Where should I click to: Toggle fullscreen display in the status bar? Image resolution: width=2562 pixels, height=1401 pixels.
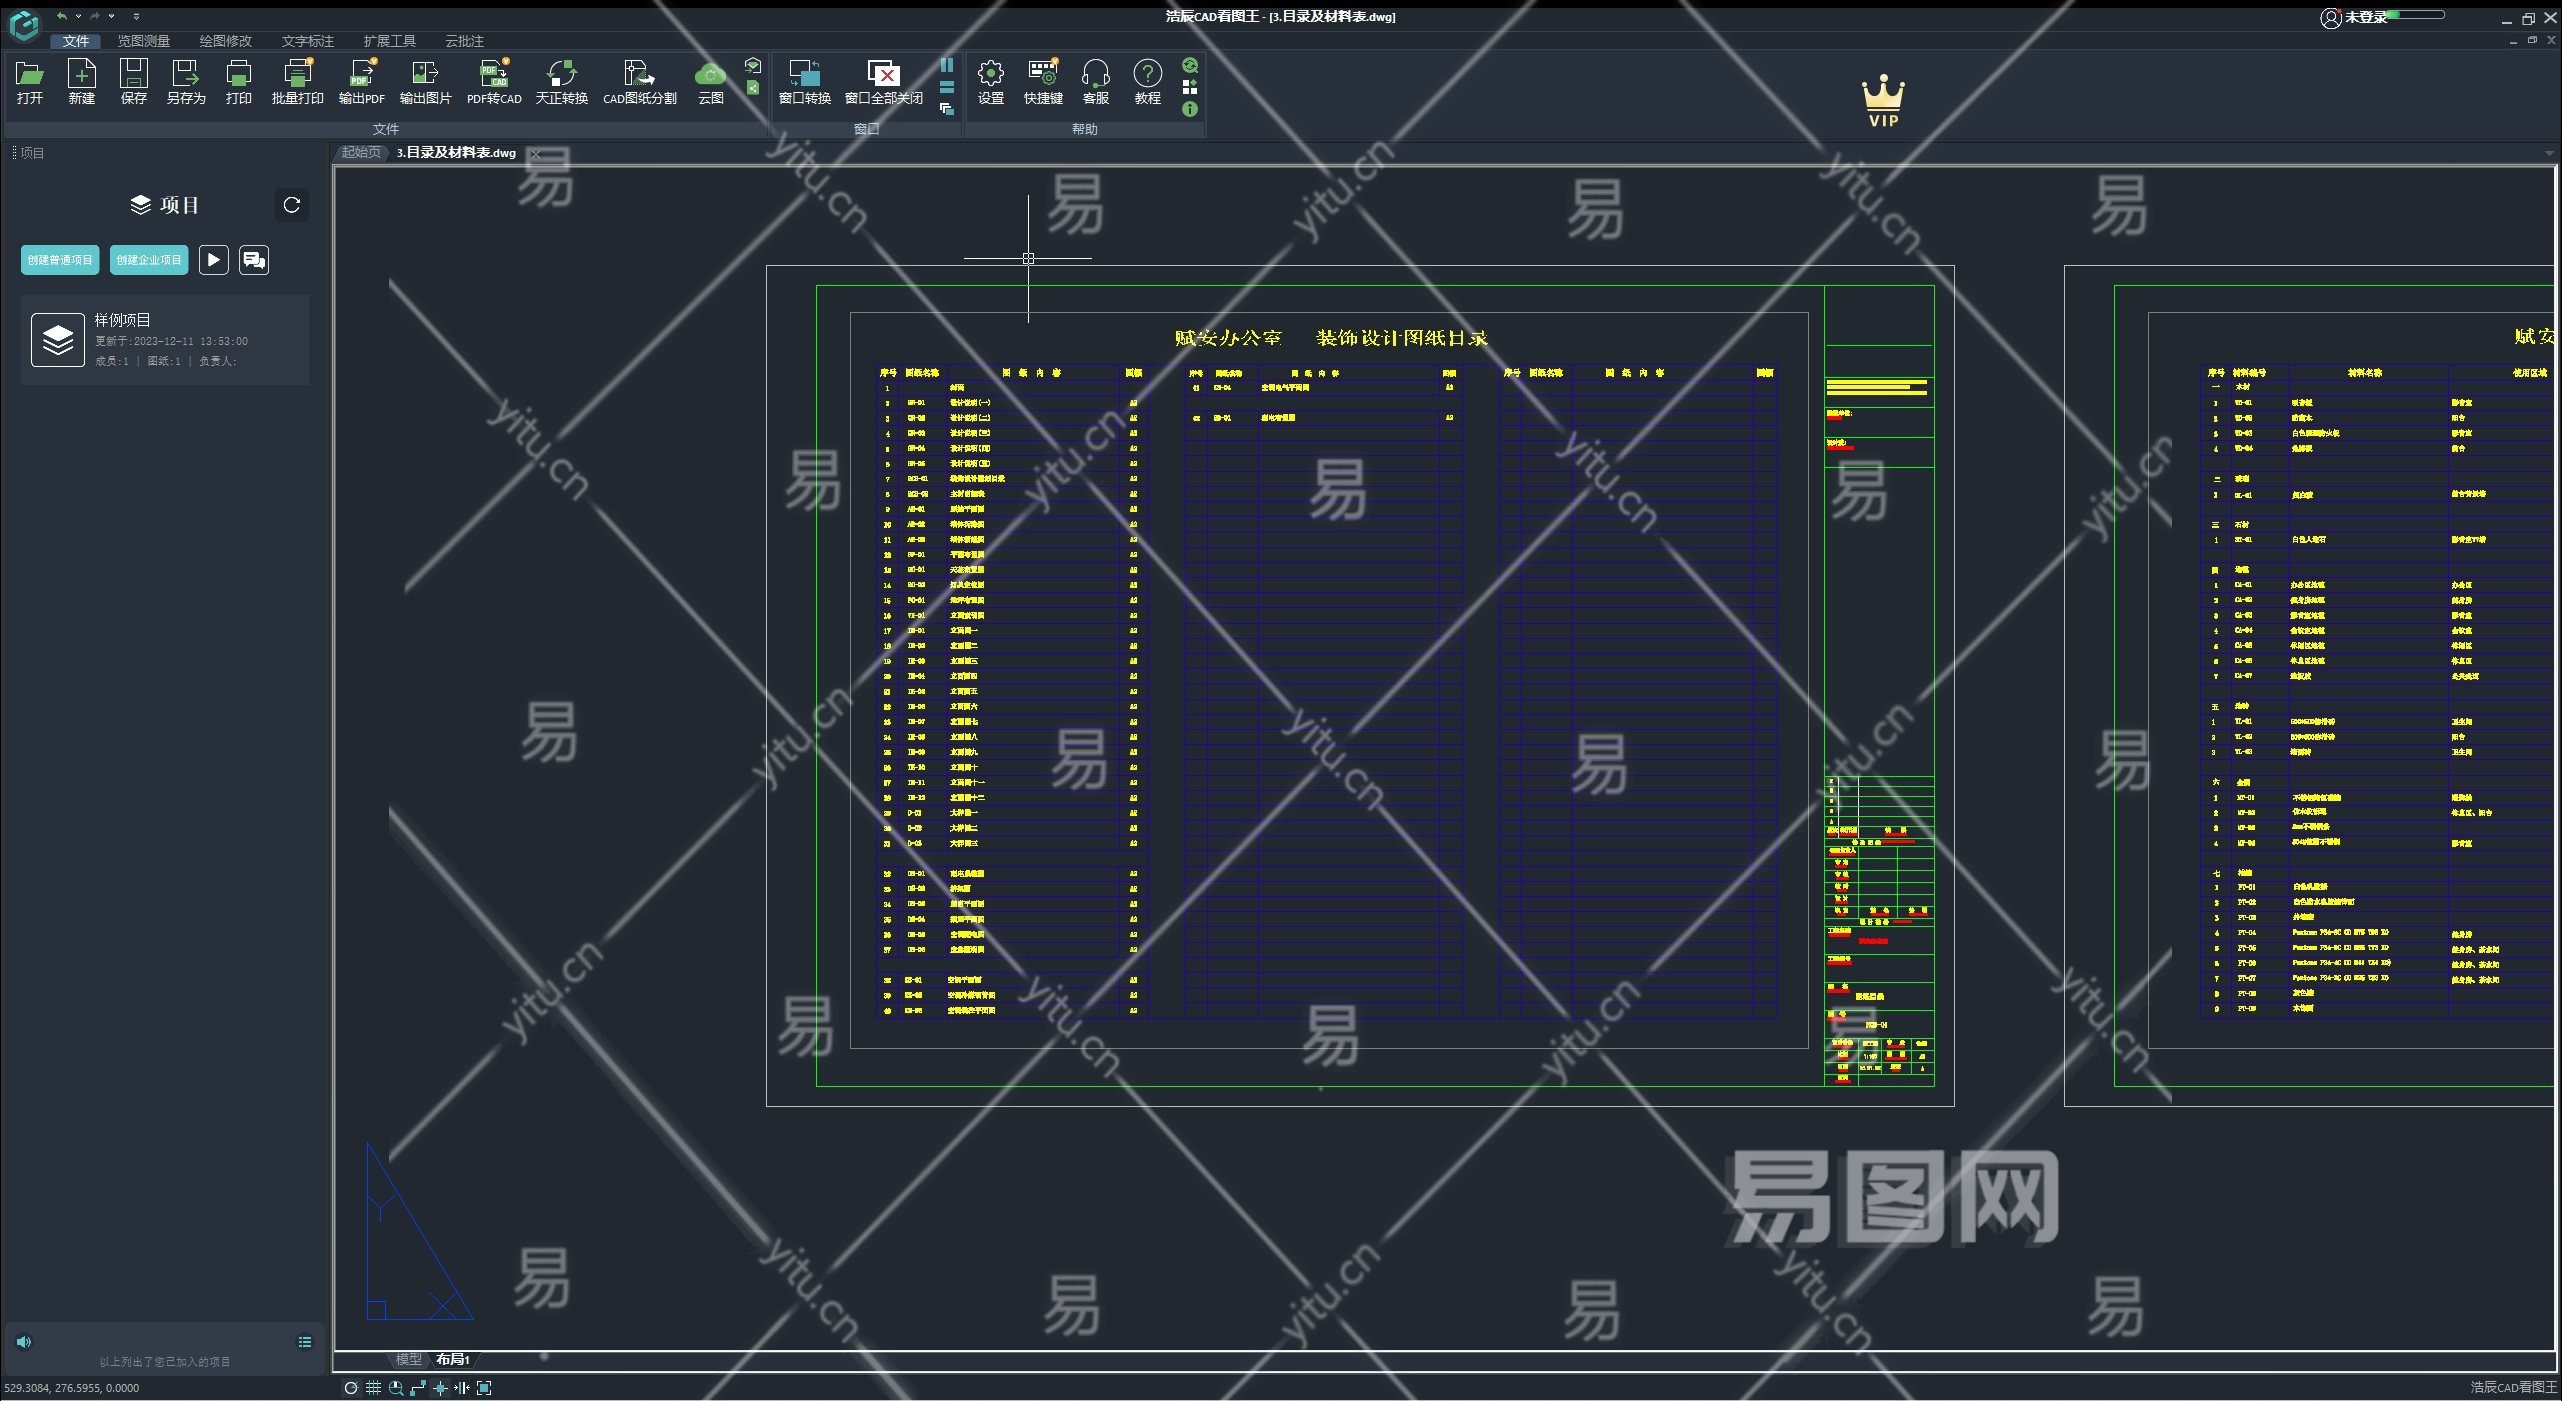click(485, 1387)
